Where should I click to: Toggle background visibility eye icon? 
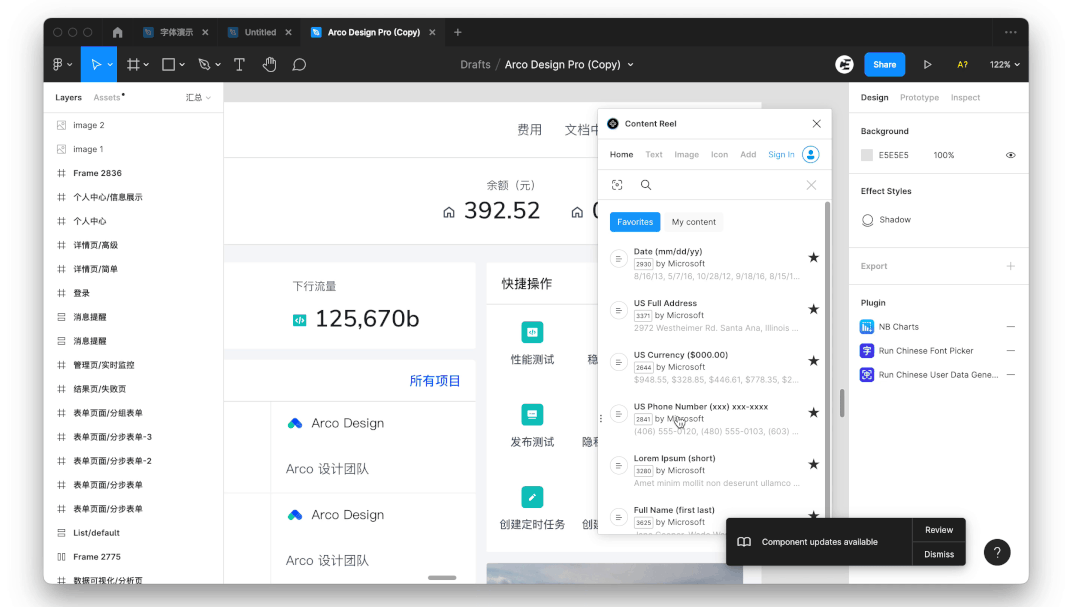coord(1010,155)
